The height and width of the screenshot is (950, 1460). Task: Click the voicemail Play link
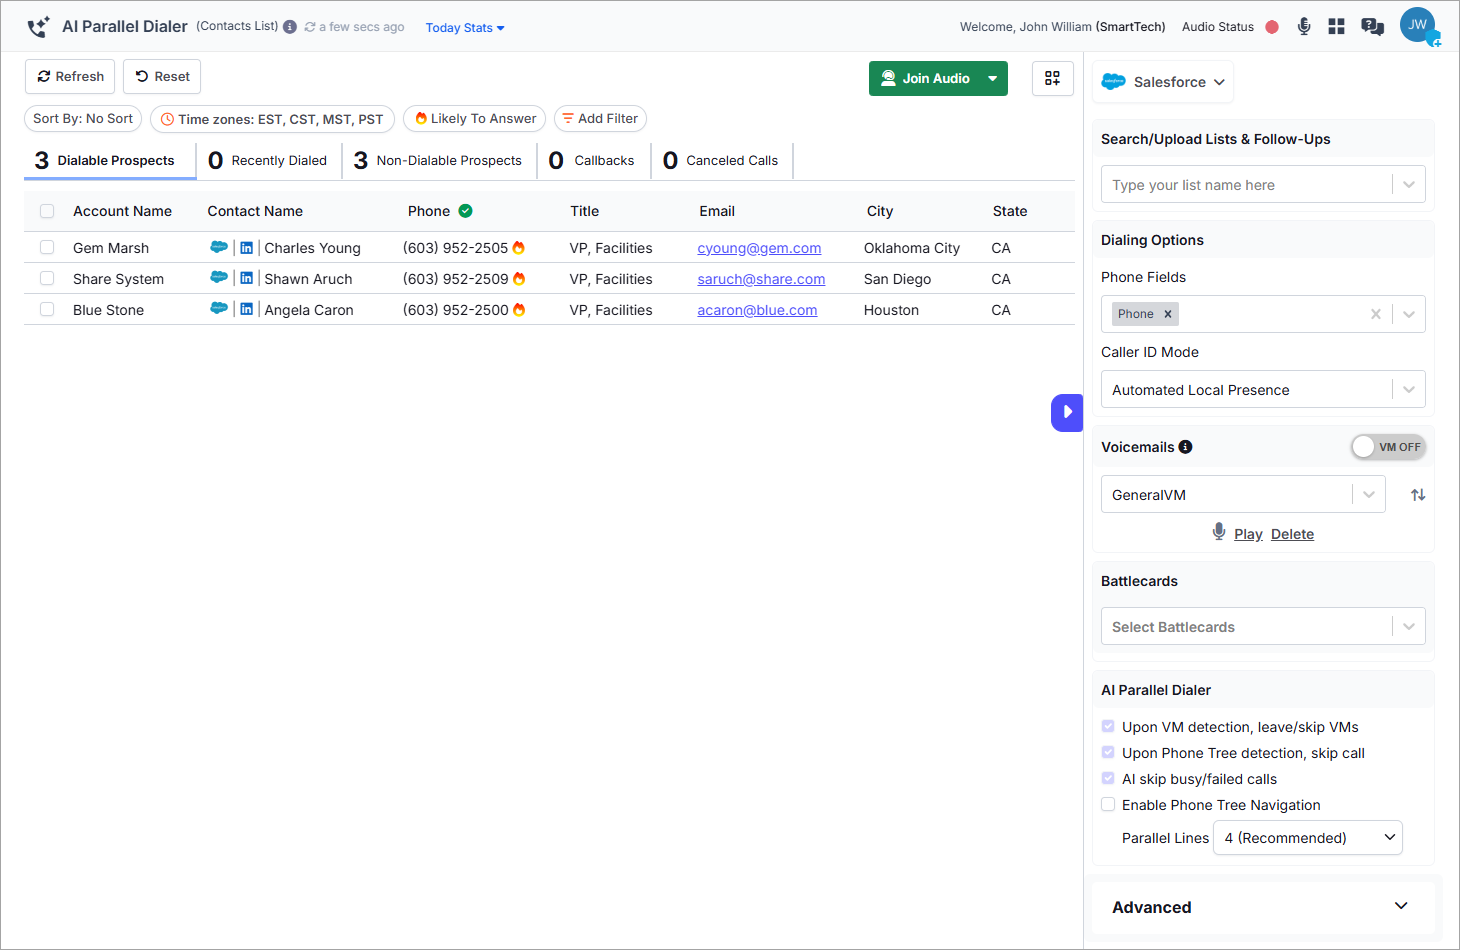[x=1248, y=534]
